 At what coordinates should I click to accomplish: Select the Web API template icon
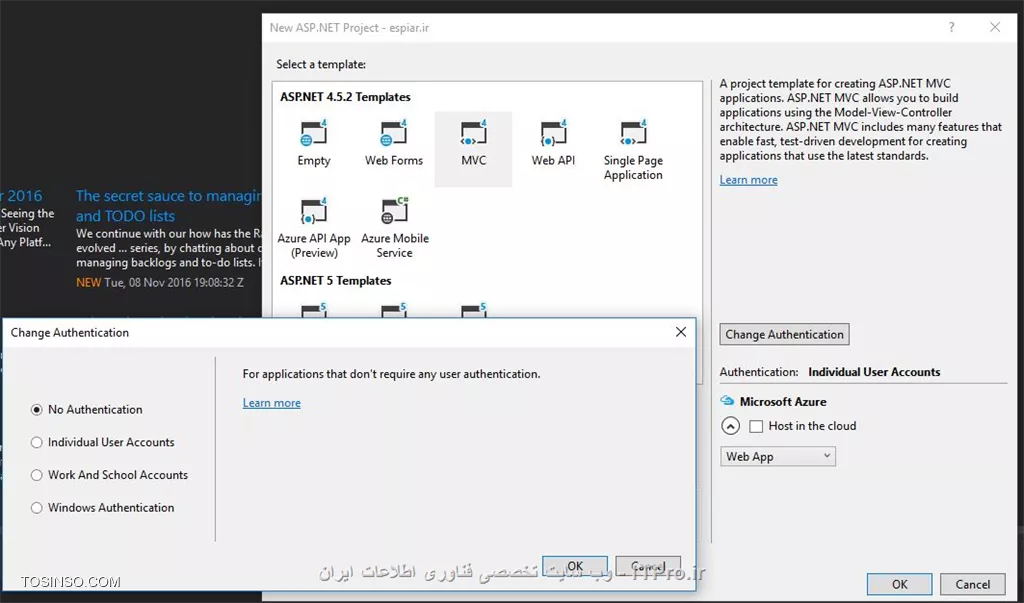553,133
